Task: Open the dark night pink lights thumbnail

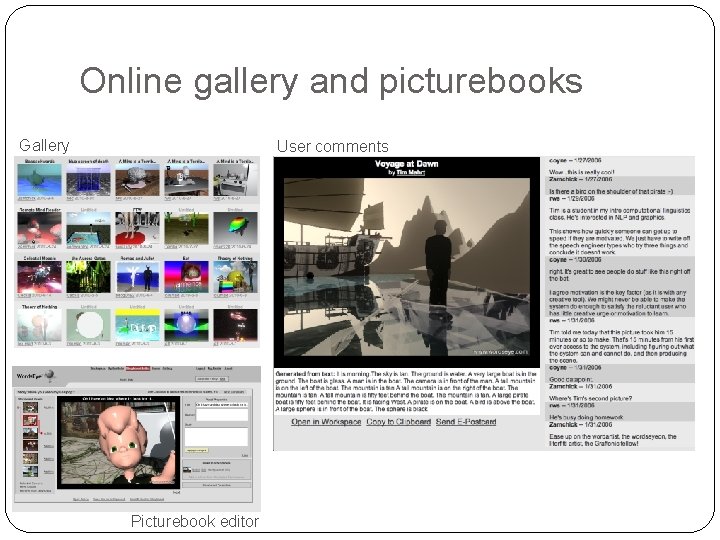Action: click(x=236, y=325)
